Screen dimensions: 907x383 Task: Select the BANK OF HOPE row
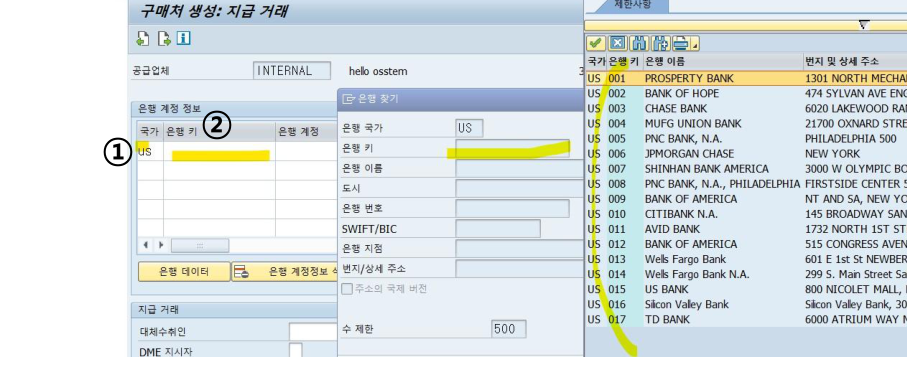point(746,93)
